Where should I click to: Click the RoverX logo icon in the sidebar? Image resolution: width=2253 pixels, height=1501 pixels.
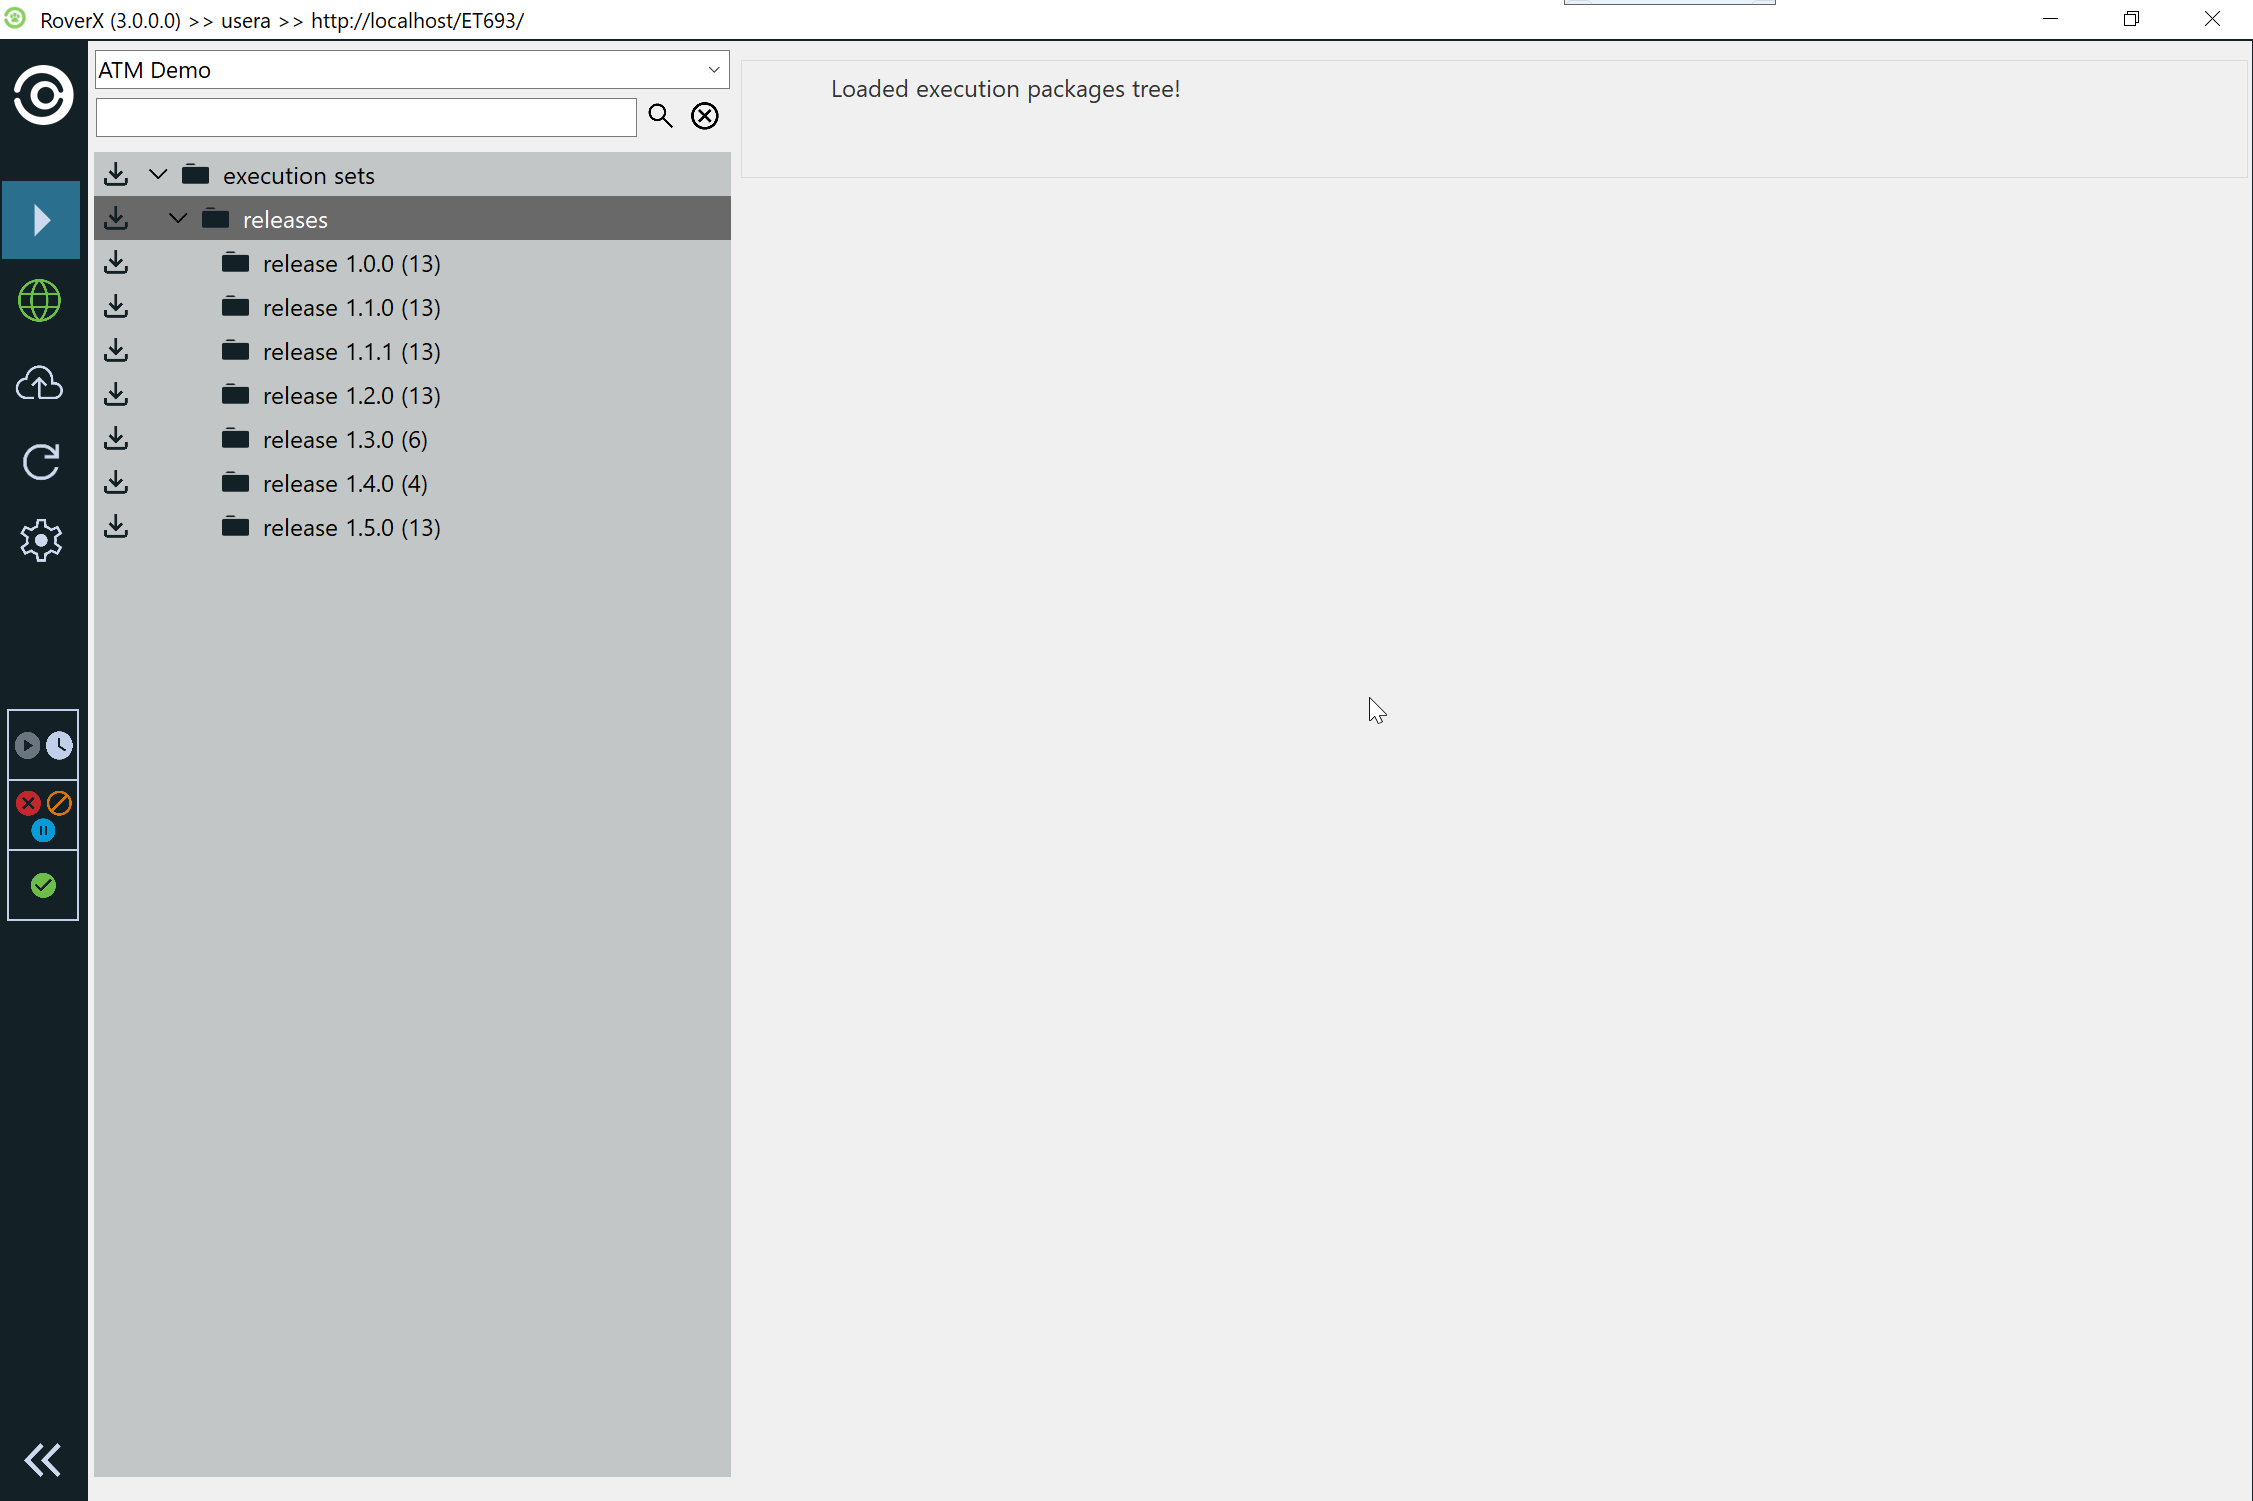coord(43,96)
